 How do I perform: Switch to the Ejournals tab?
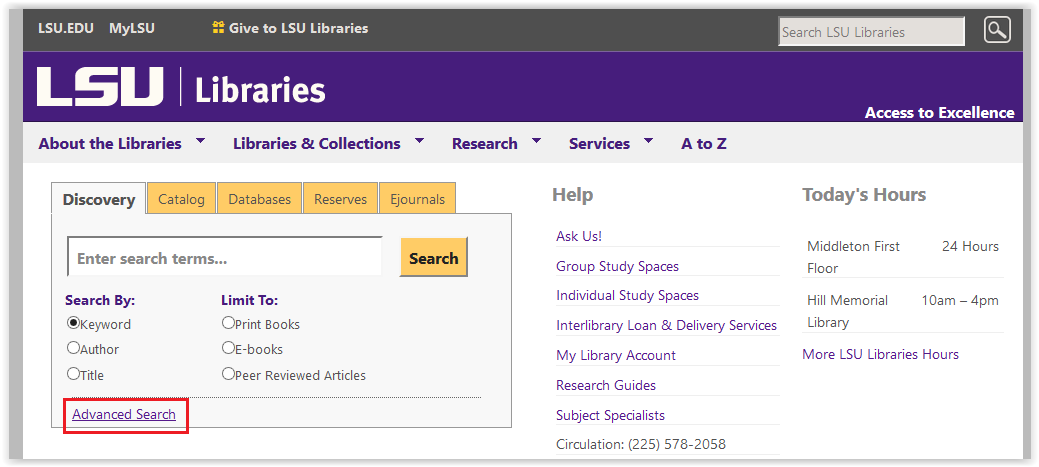click(417, 199)
